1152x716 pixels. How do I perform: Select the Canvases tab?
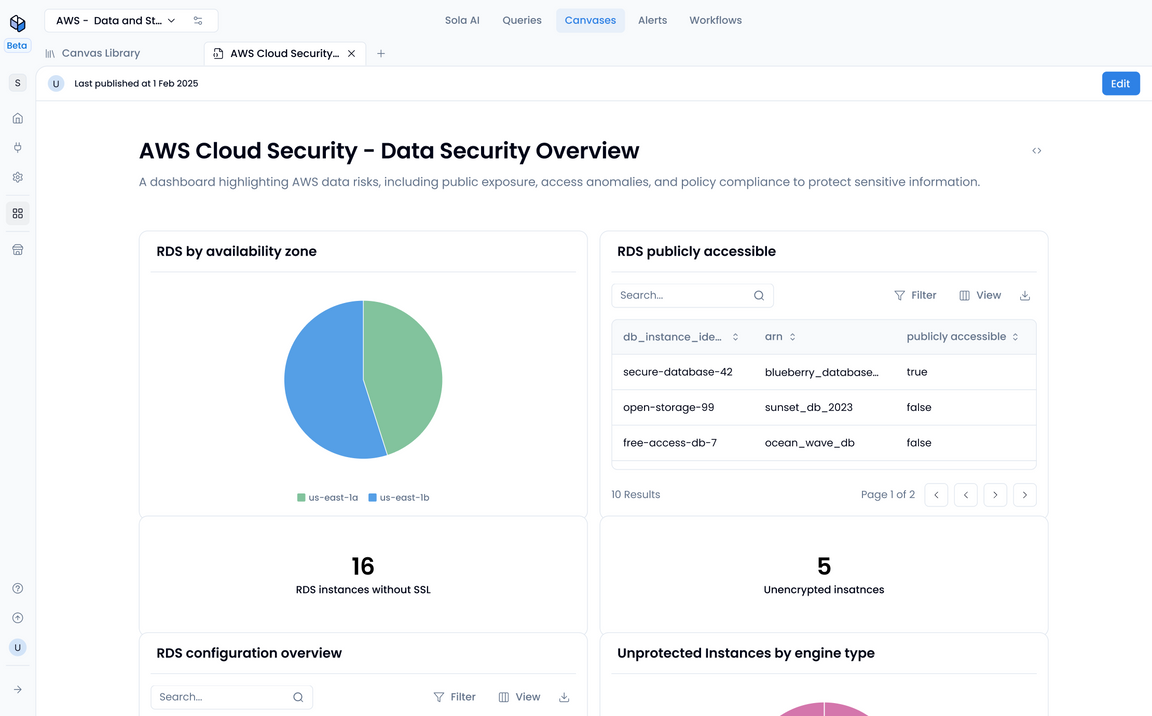[x=590, y=21]
